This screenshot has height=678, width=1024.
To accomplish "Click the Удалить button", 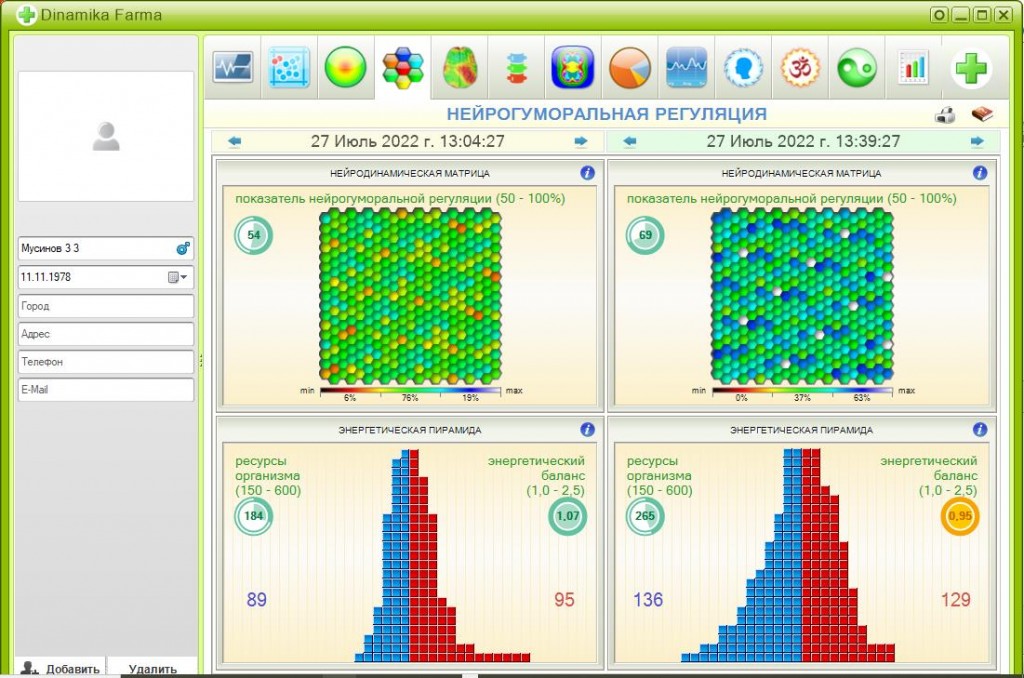I will (x=153, y=668).
